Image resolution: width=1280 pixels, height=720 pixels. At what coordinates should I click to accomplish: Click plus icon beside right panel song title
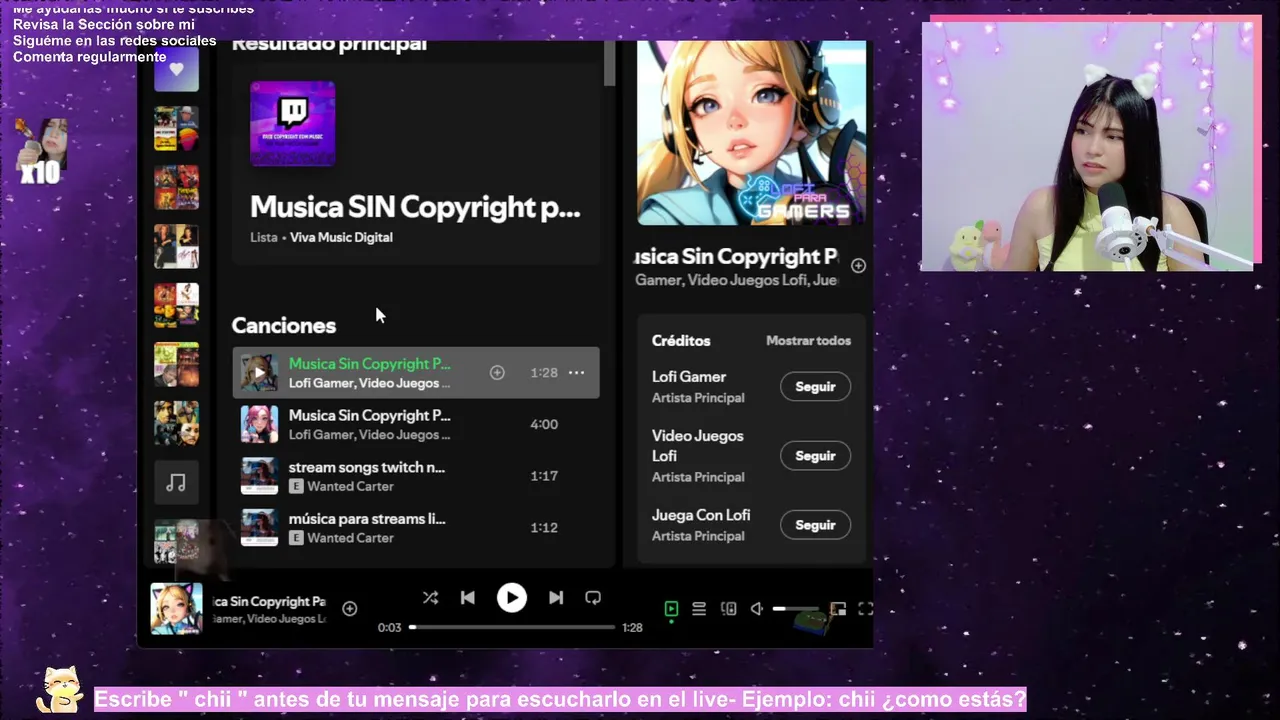(858, 265)
